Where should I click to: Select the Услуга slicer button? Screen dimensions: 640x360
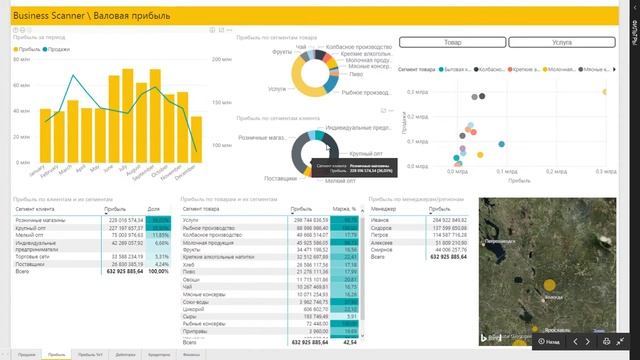click(x=562, y=42)
